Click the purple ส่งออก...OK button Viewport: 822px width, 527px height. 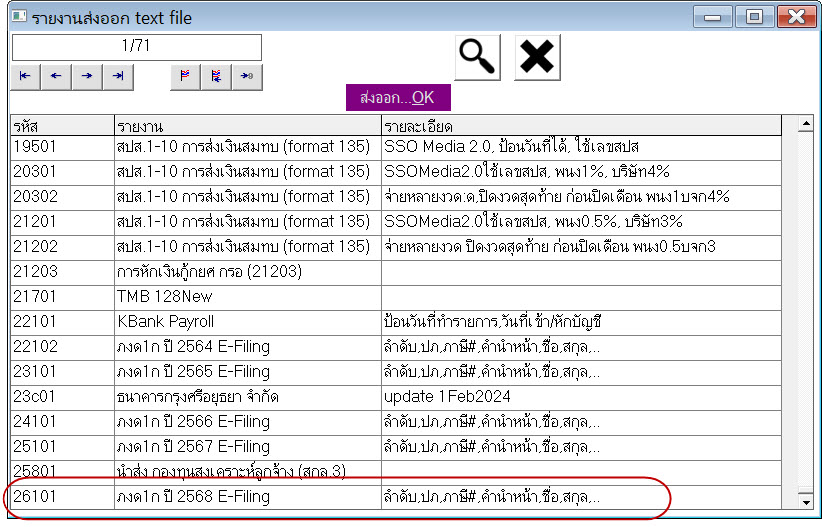point(398,98)
